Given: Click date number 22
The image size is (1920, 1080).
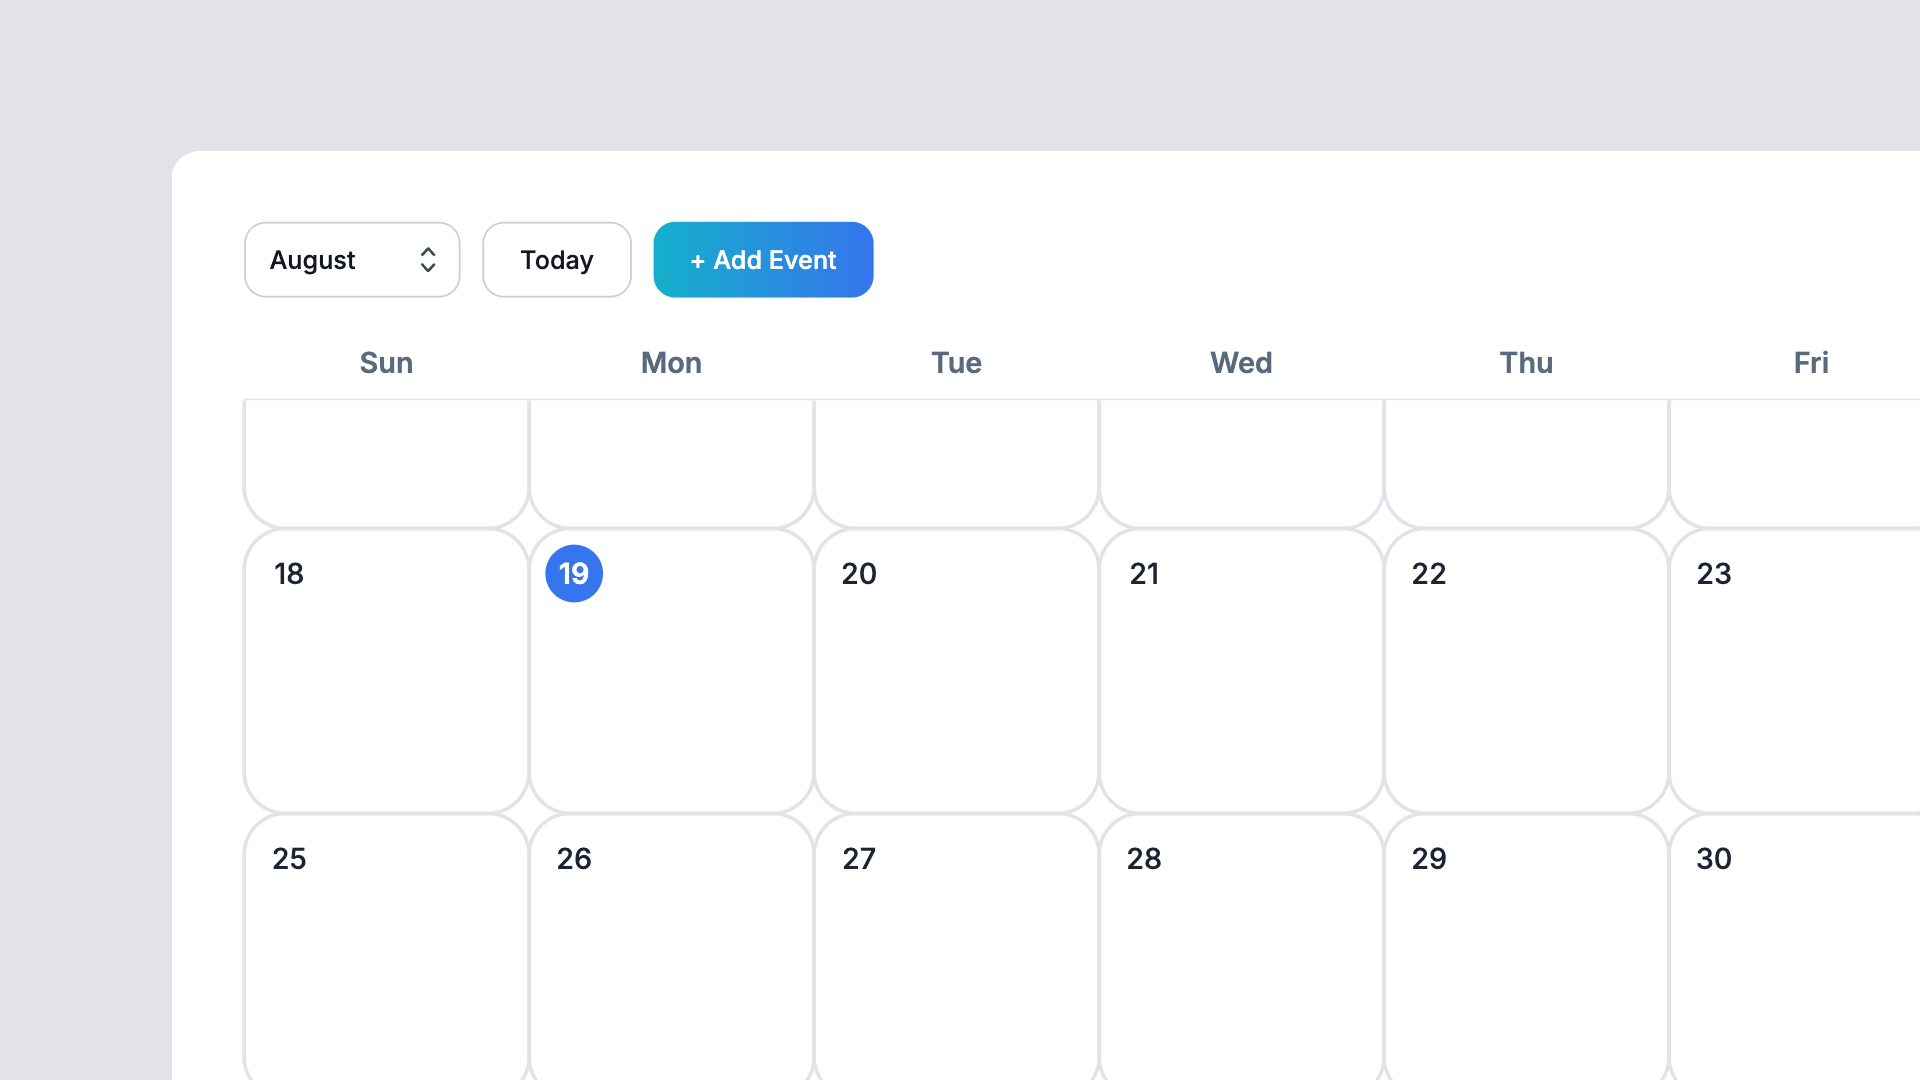Looking at the screenshot, I should pyautogui.click(x=1429, y=574).
